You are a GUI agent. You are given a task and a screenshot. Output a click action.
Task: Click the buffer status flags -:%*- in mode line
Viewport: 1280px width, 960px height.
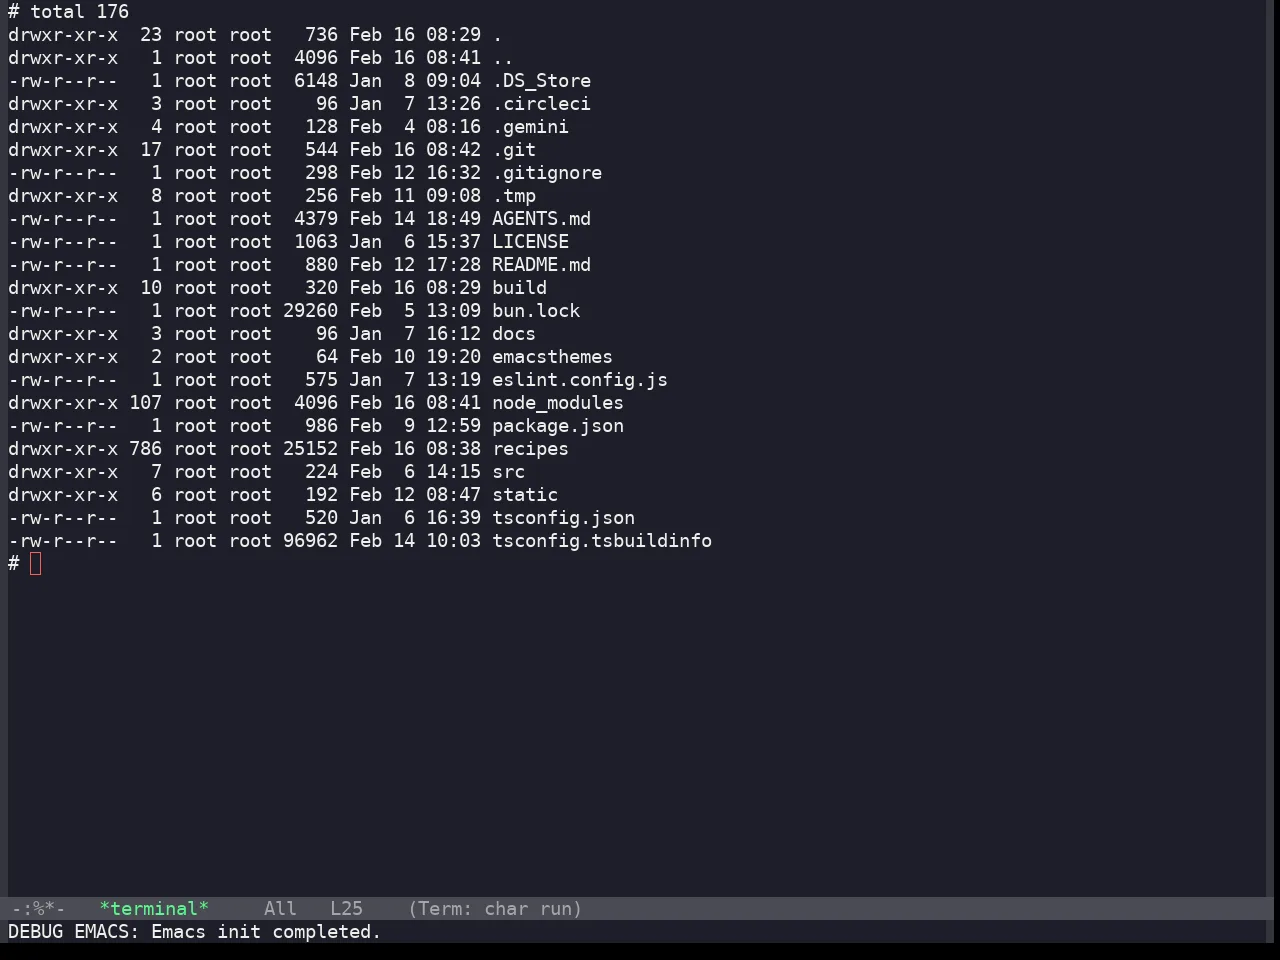pyautogui.click(x=38, y=909)
